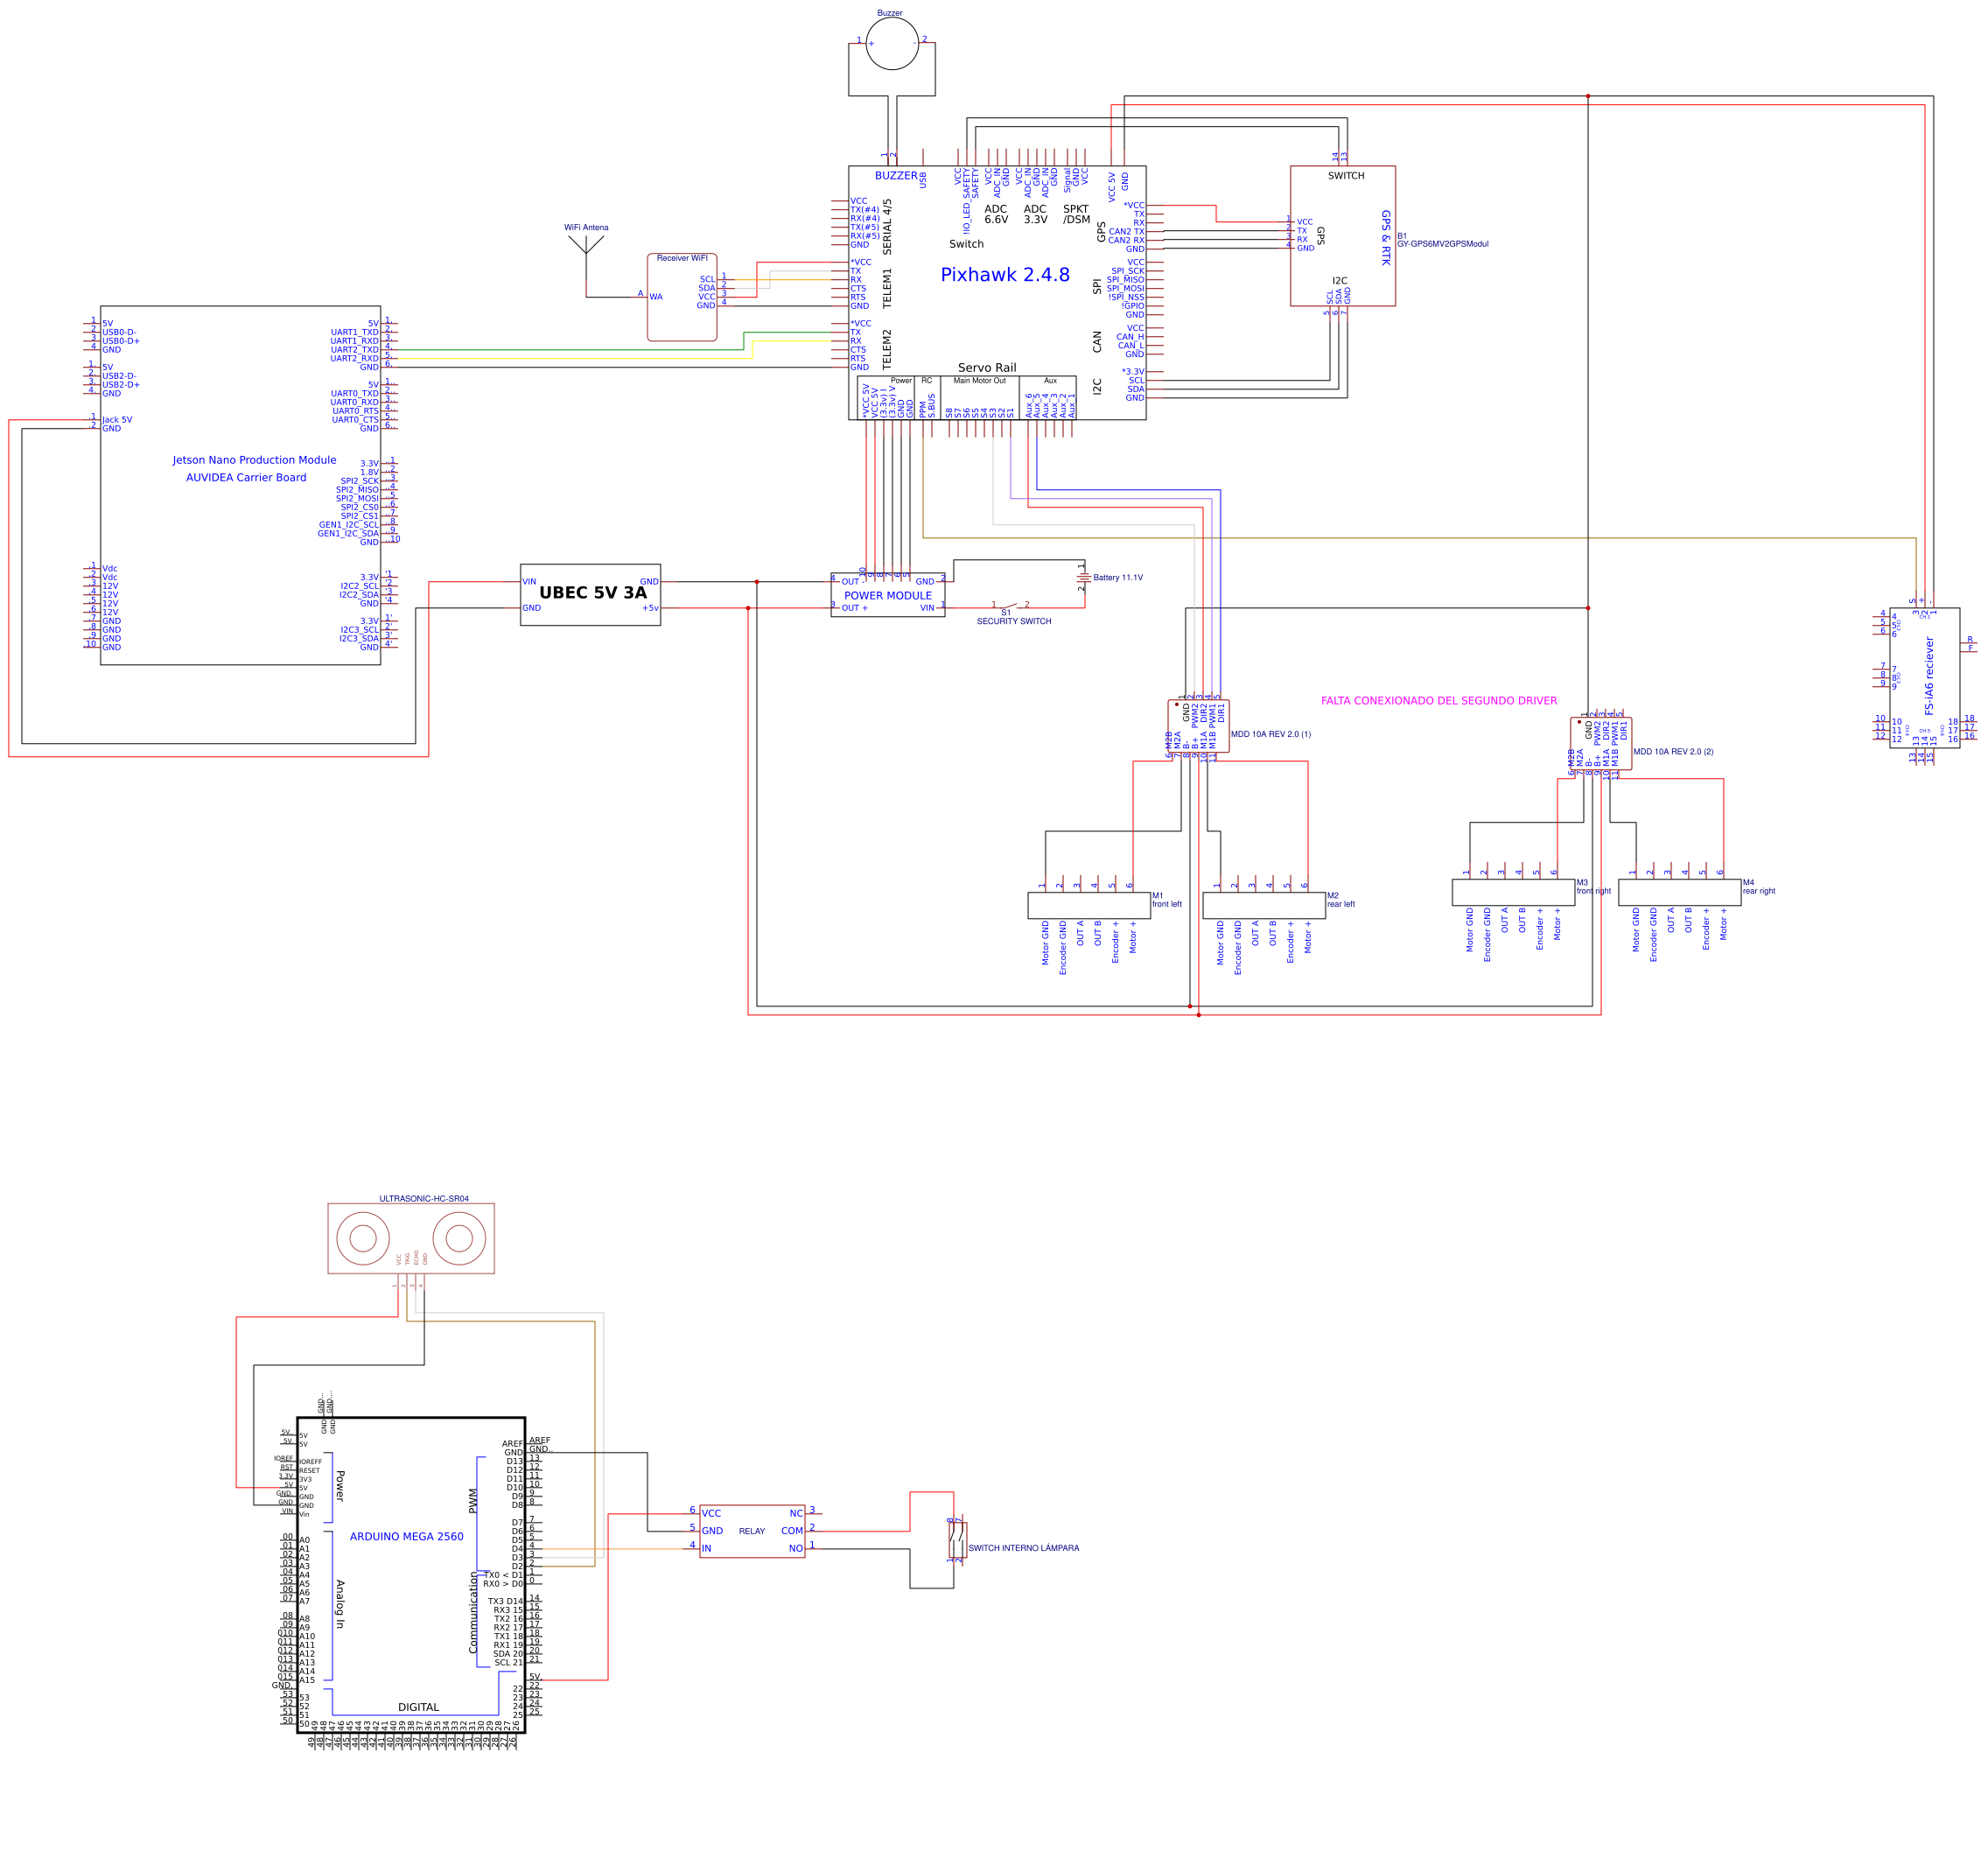The image size is (1988, 1851).
Task: Select the ARDUINO MEGA 2560 label
Action: click(x=406, y=1536)
